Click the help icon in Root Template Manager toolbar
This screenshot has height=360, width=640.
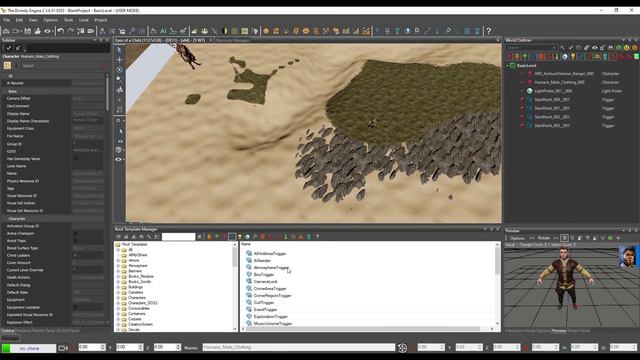pyautogui.click(x=317, y=236)
